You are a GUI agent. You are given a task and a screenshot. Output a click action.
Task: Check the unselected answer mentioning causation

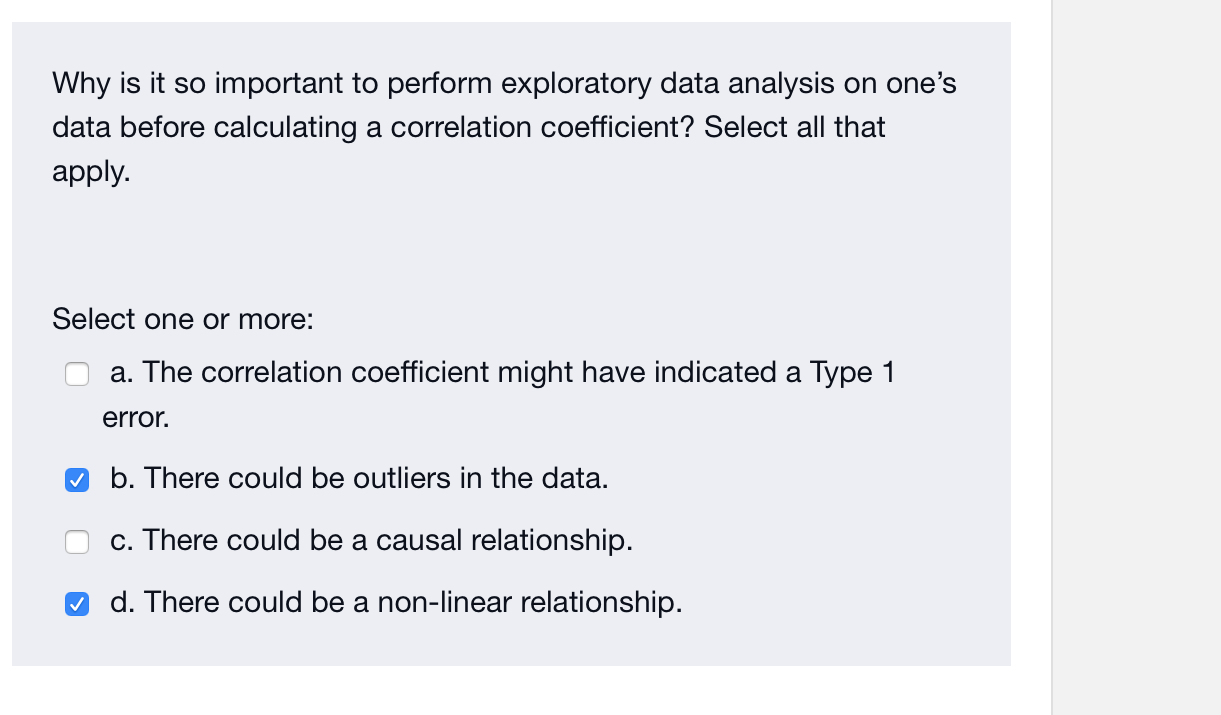point(76,542)
